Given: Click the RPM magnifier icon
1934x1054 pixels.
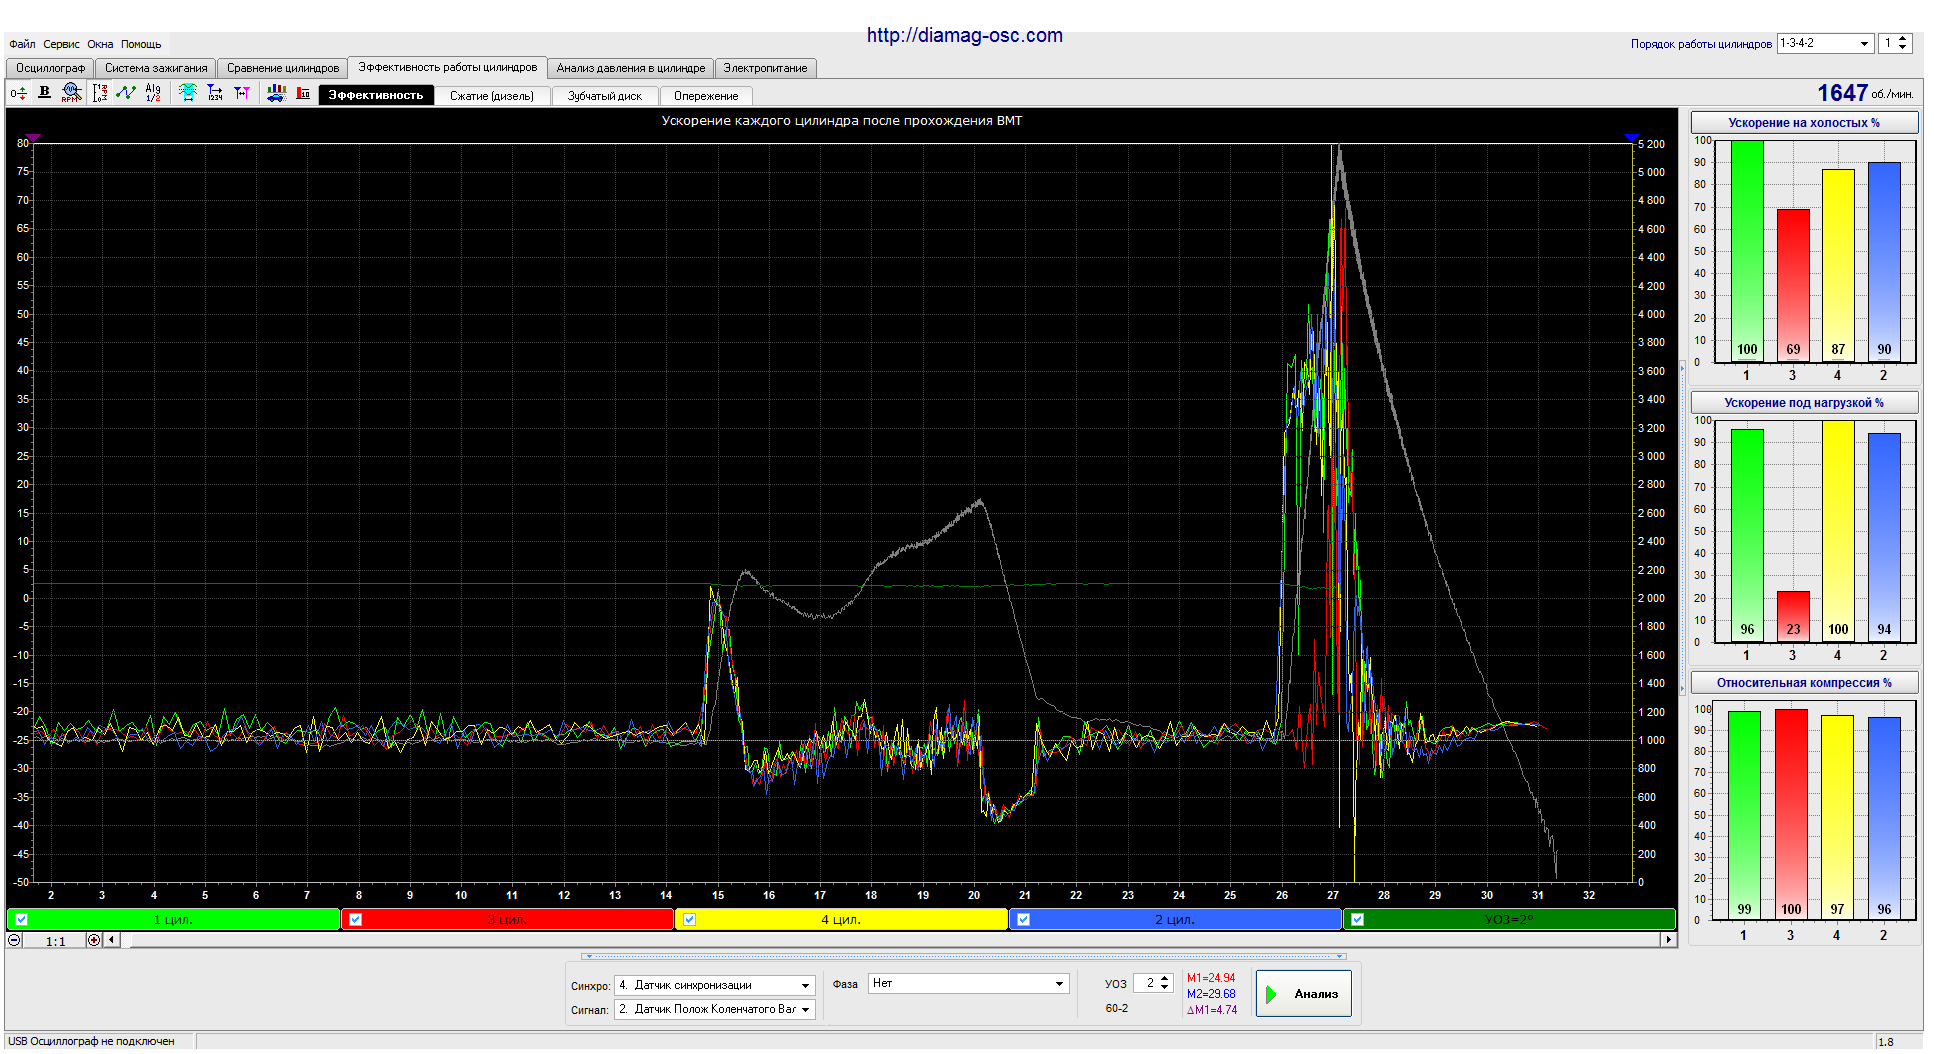Looking at the screenshot, I should pos(71,93).
